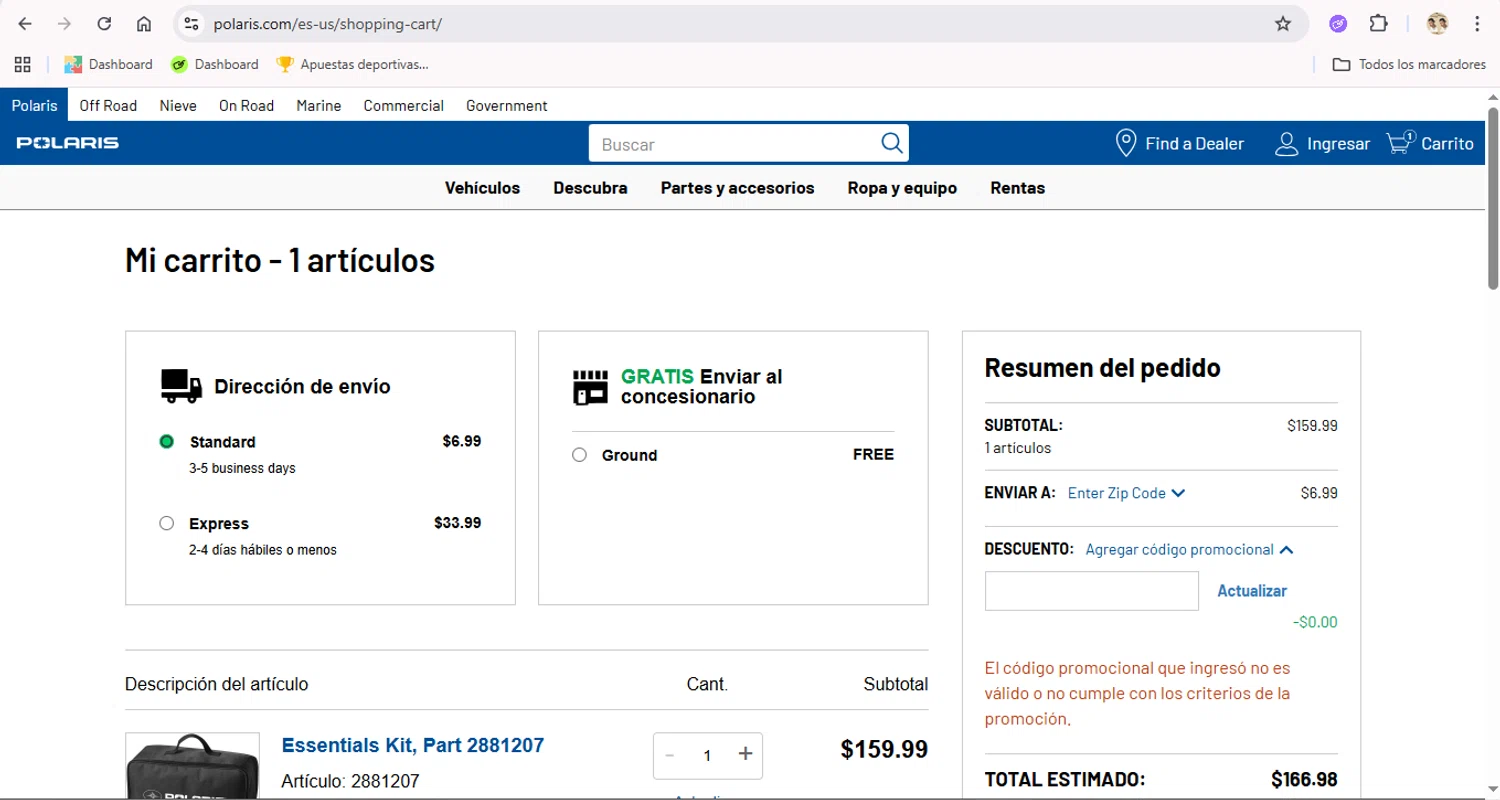Screen dimensions: 1500x800
Task: Switch to the Nieve tab
Action: pyautogui.click(x=178, y=105)
